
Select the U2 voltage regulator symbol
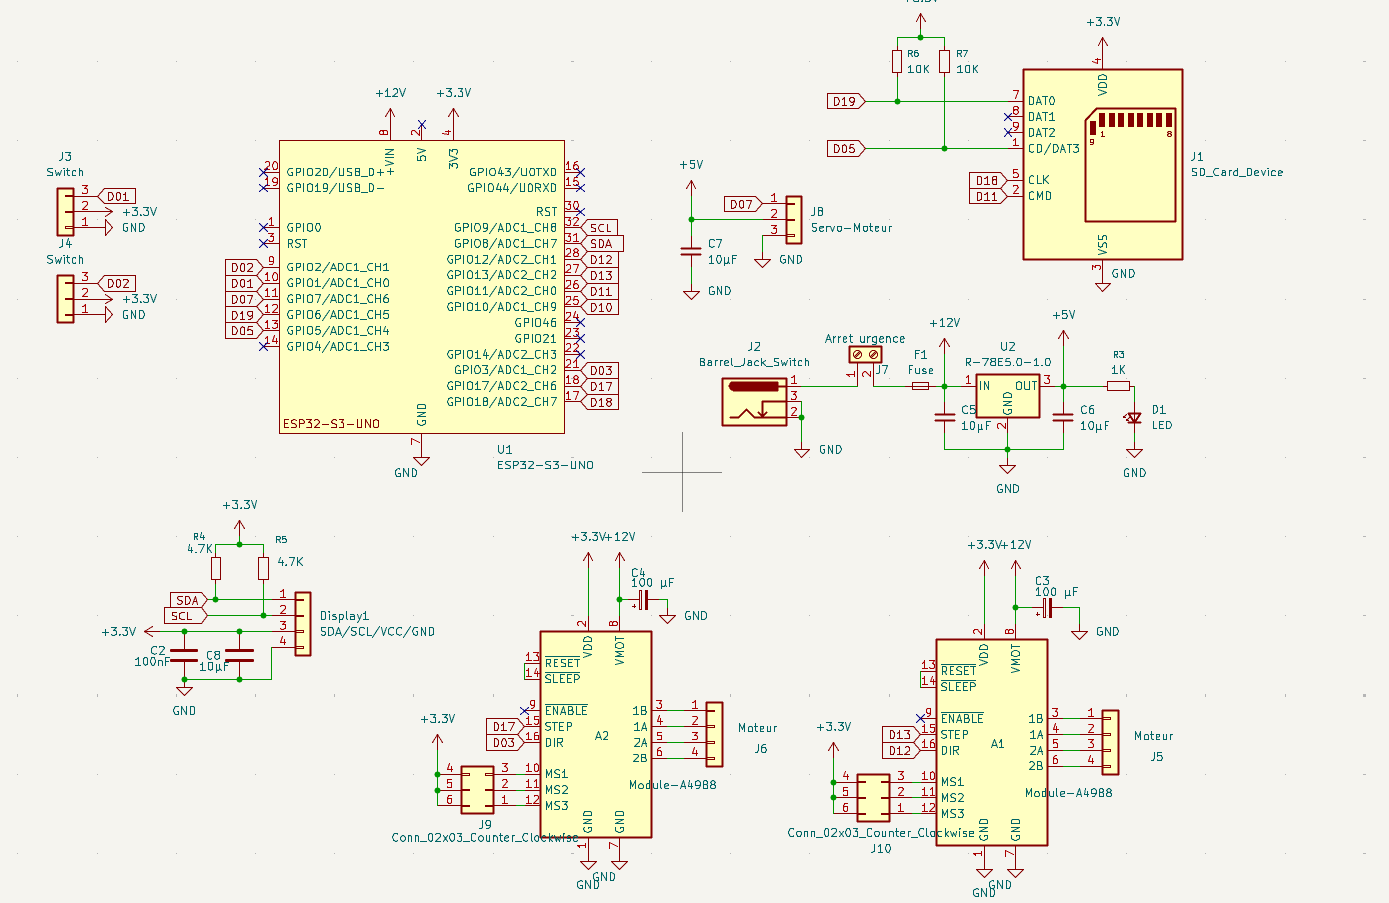coord(1007,397)
